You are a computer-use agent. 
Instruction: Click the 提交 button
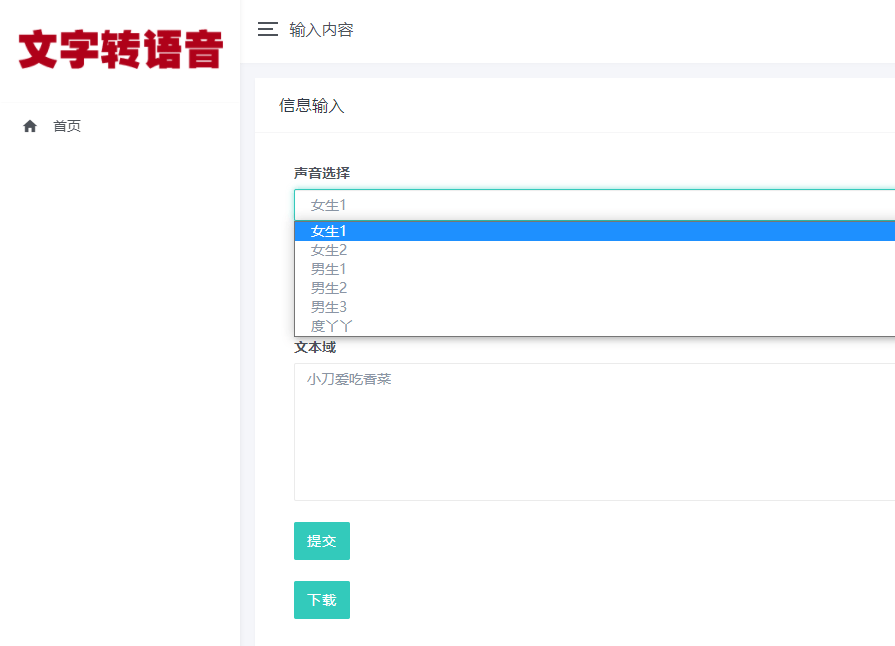pos(321,540)
